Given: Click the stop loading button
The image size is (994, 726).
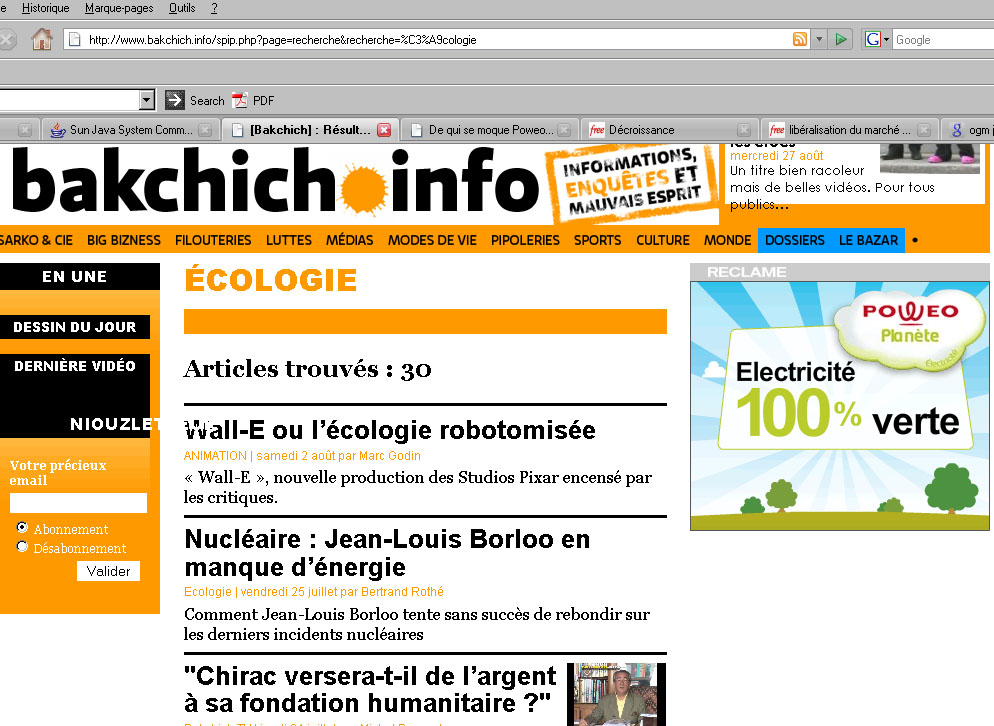Looking at the screenshot, I should [6, 40].
